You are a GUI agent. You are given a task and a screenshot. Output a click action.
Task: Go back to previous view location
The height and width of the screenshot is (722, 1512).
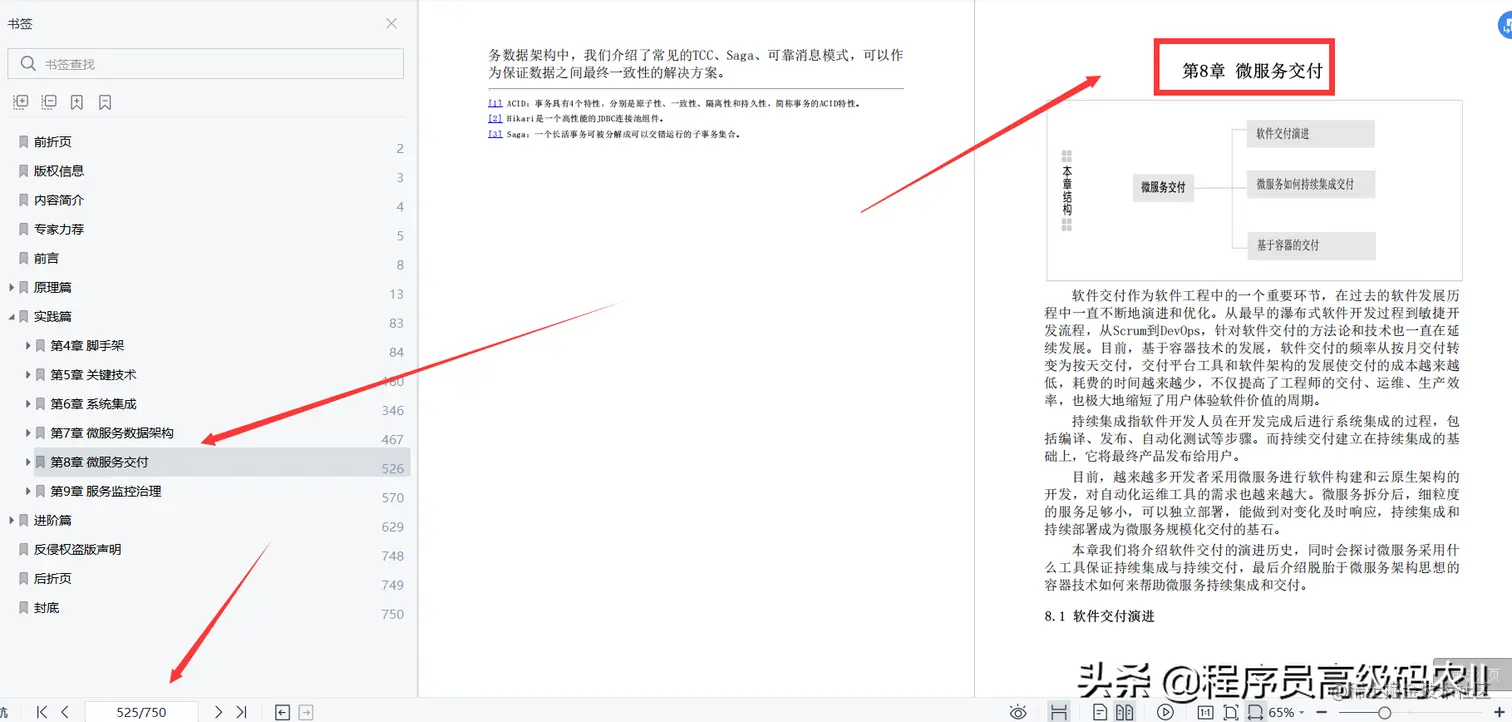point(281,712)
